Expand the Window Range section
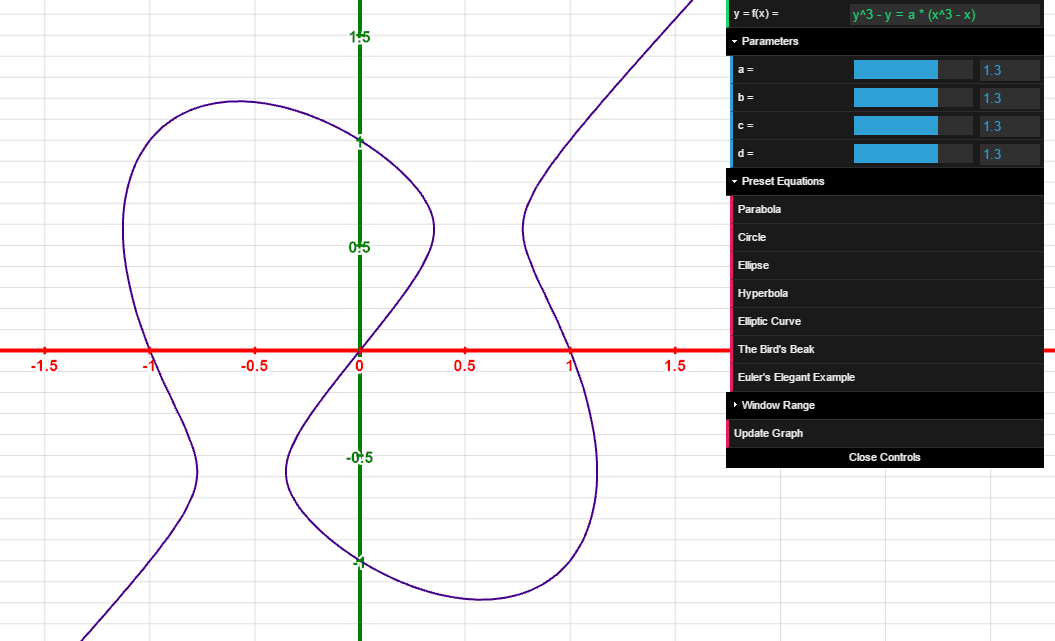 pos(777,406)
